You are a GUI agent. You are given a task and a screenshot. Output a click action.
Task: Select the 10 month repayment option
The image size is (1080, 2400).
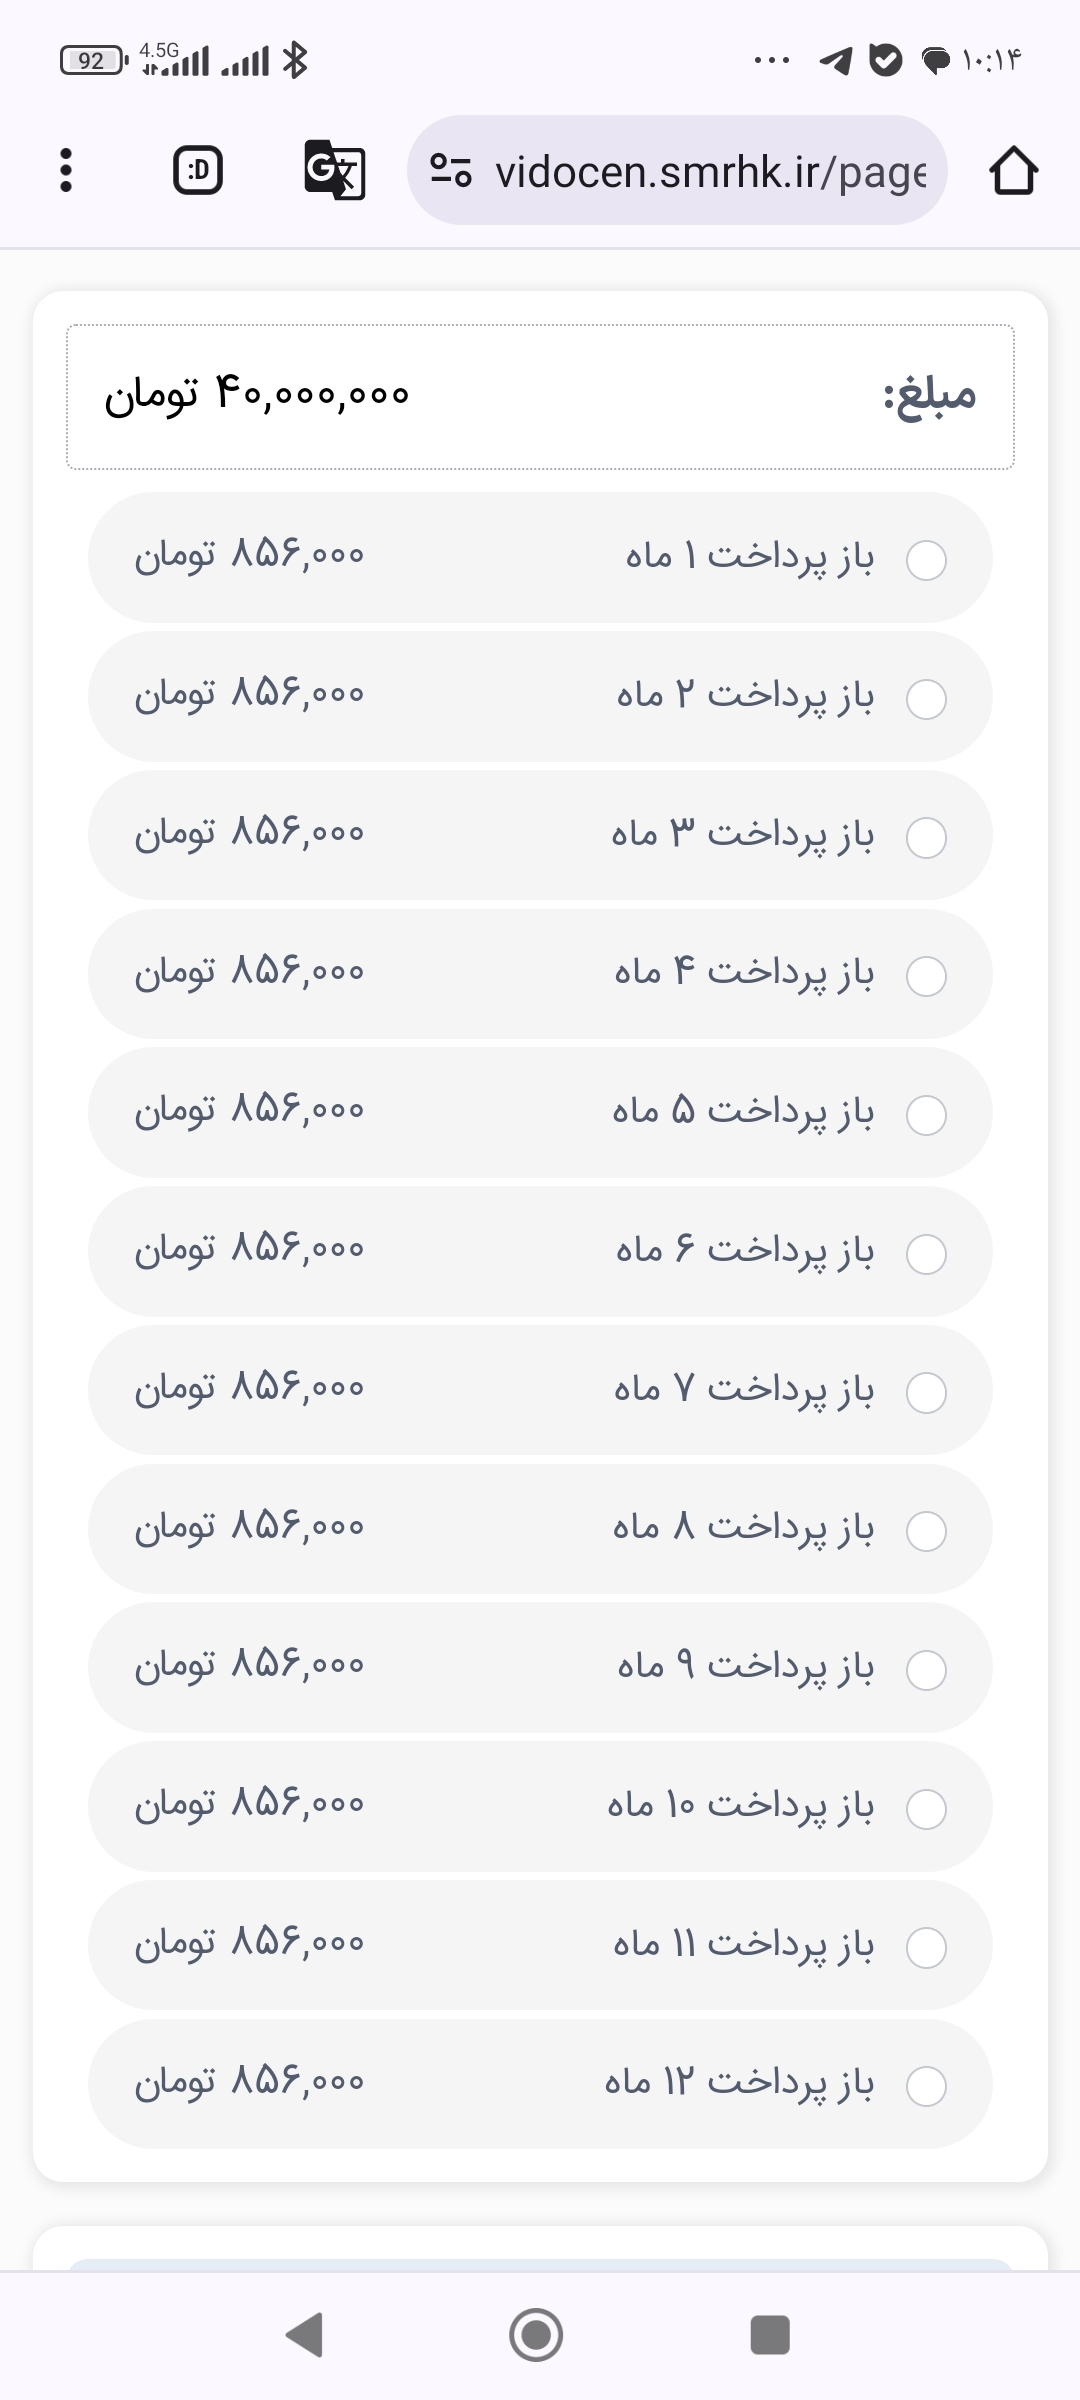[x=926, y=1809]
